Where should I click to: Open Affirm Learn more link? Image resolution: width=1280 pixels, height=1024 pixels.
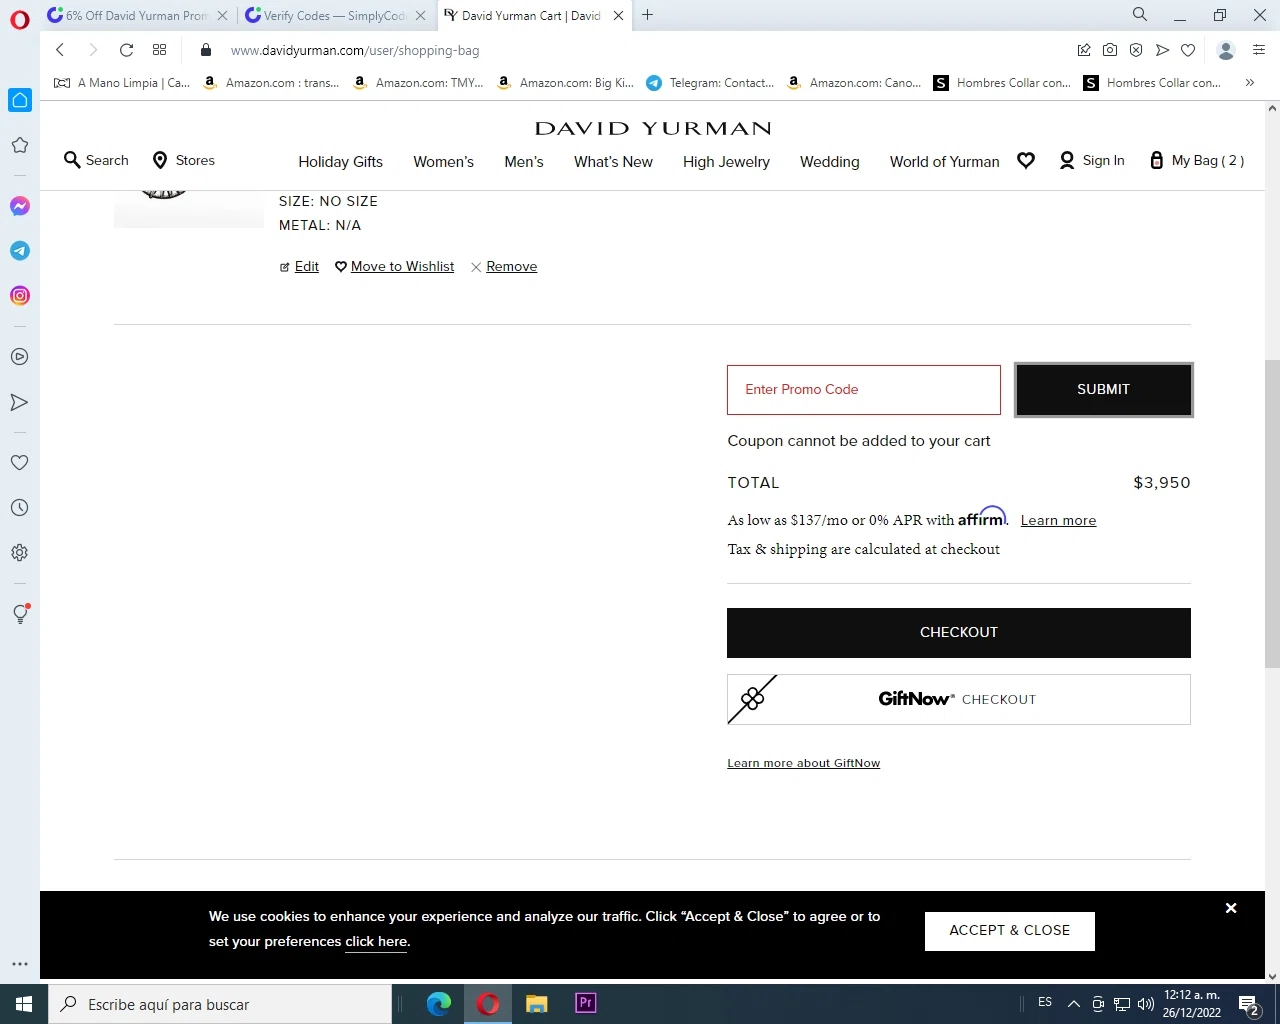(1058, 520)
